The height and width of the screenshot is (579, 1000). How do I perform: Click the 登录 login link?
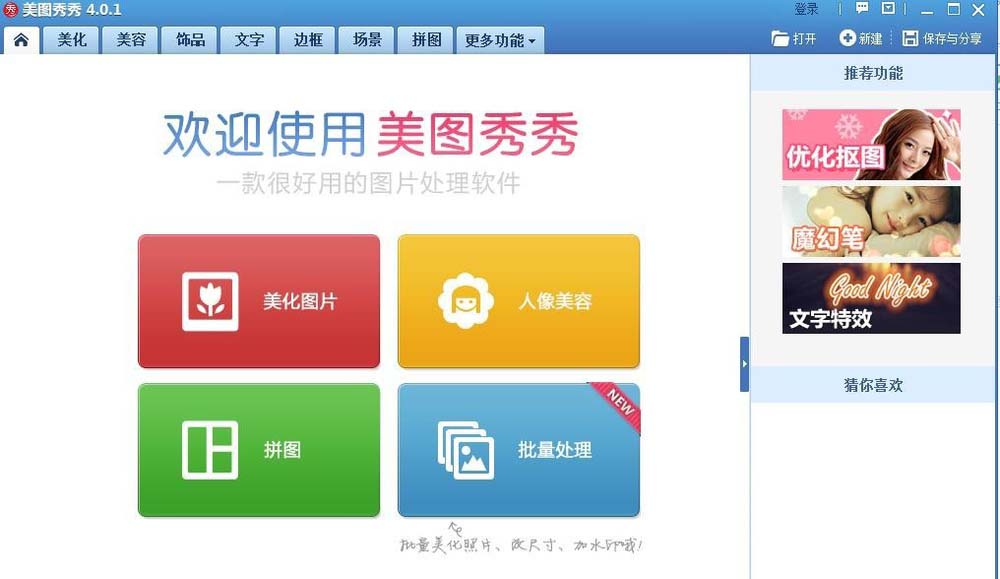click(806, 9)
